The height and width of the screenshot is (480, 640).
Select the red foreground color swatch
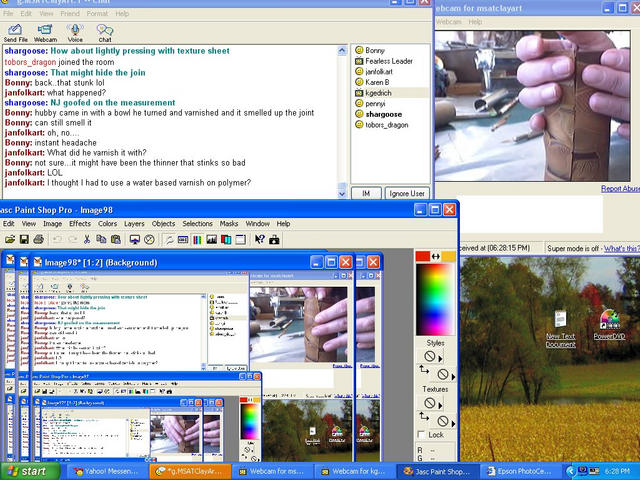pos(422,256)
